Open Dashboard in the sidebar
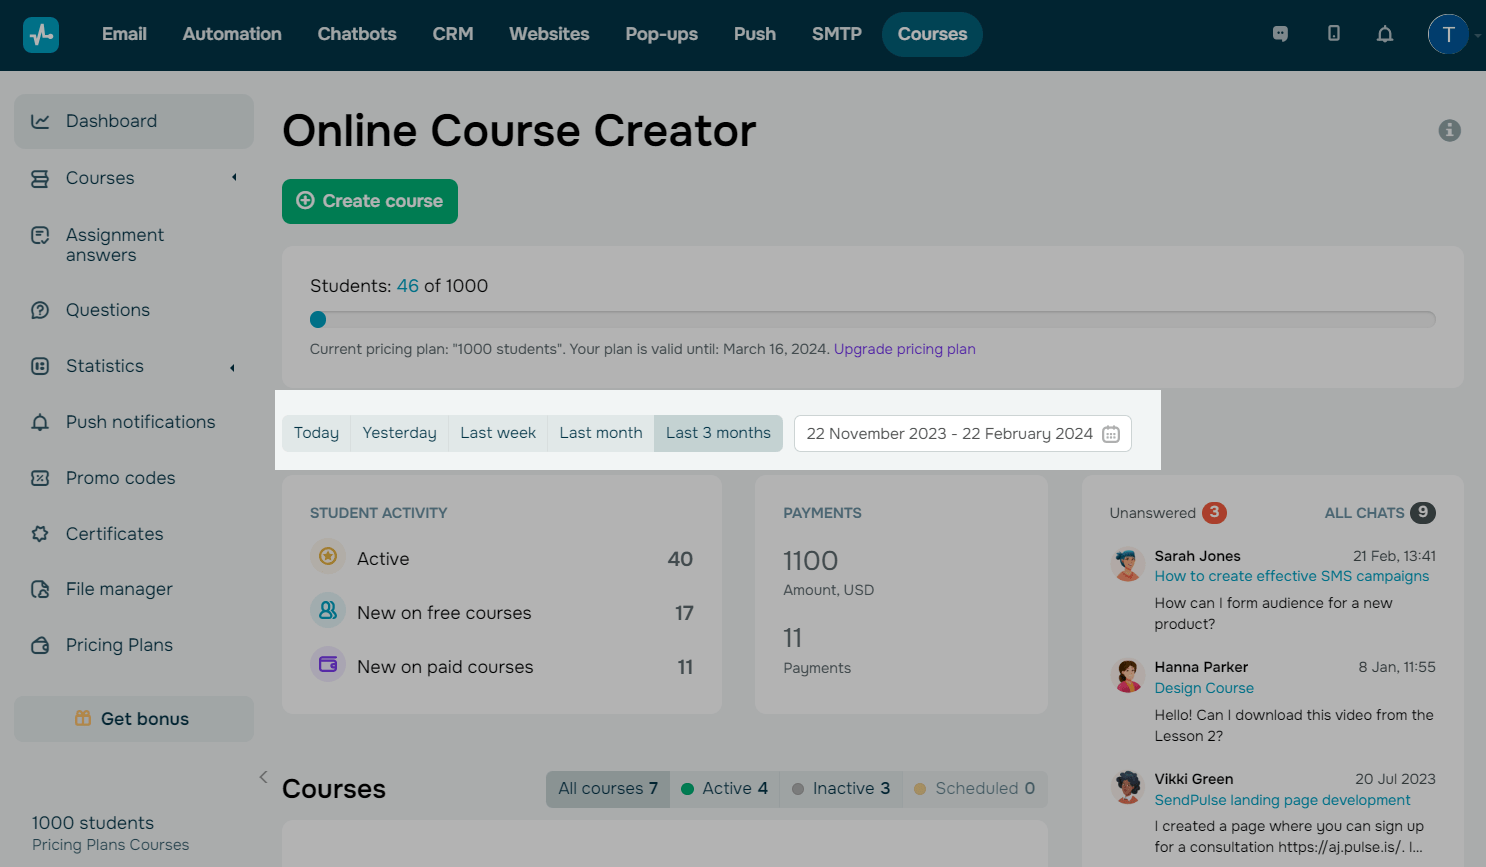 134,121
